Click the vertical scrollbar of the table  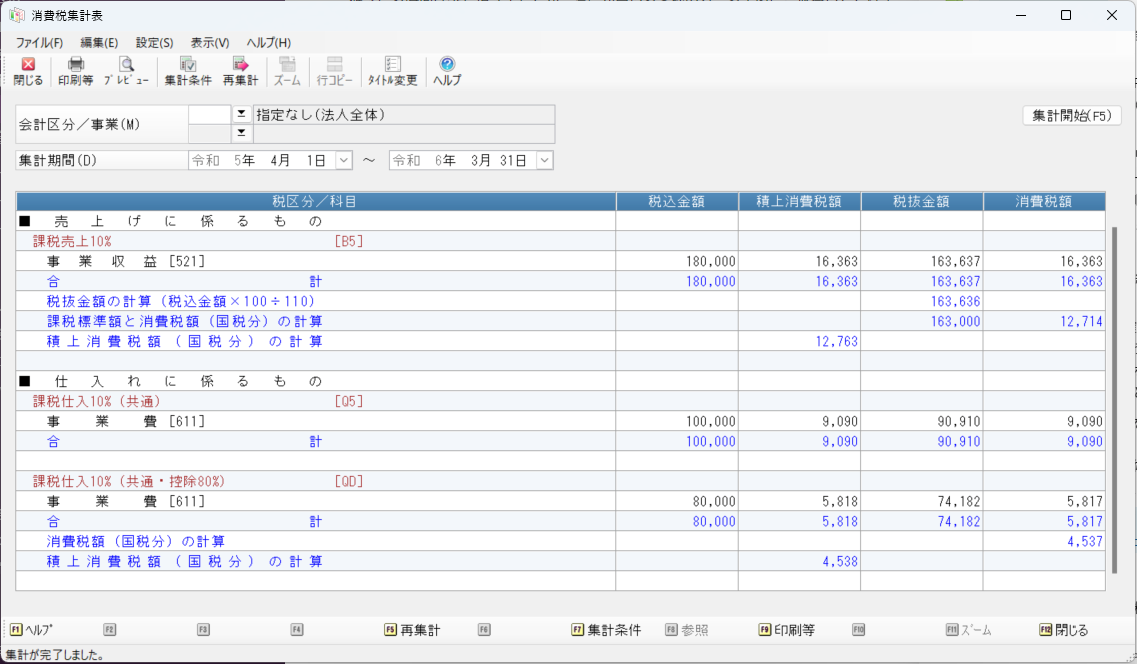[1115, 400]
